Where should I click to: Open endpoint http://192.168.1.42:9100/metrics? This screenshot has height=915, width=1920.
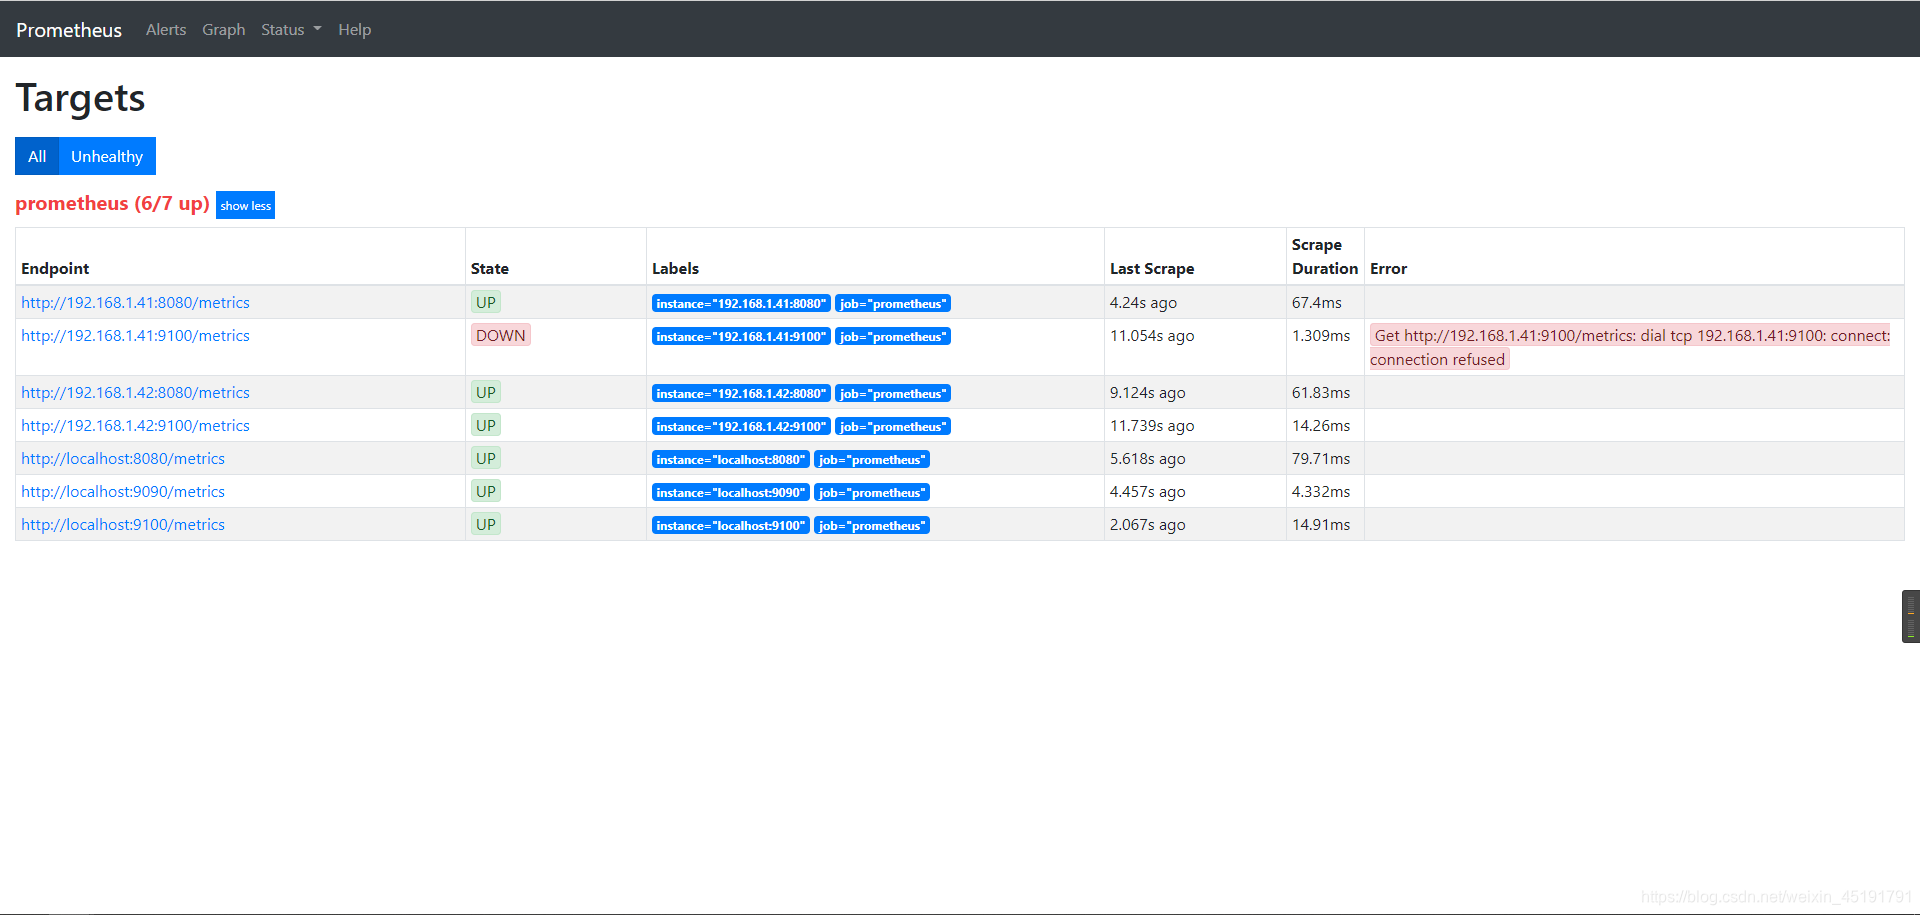click(x=135, y=425)
